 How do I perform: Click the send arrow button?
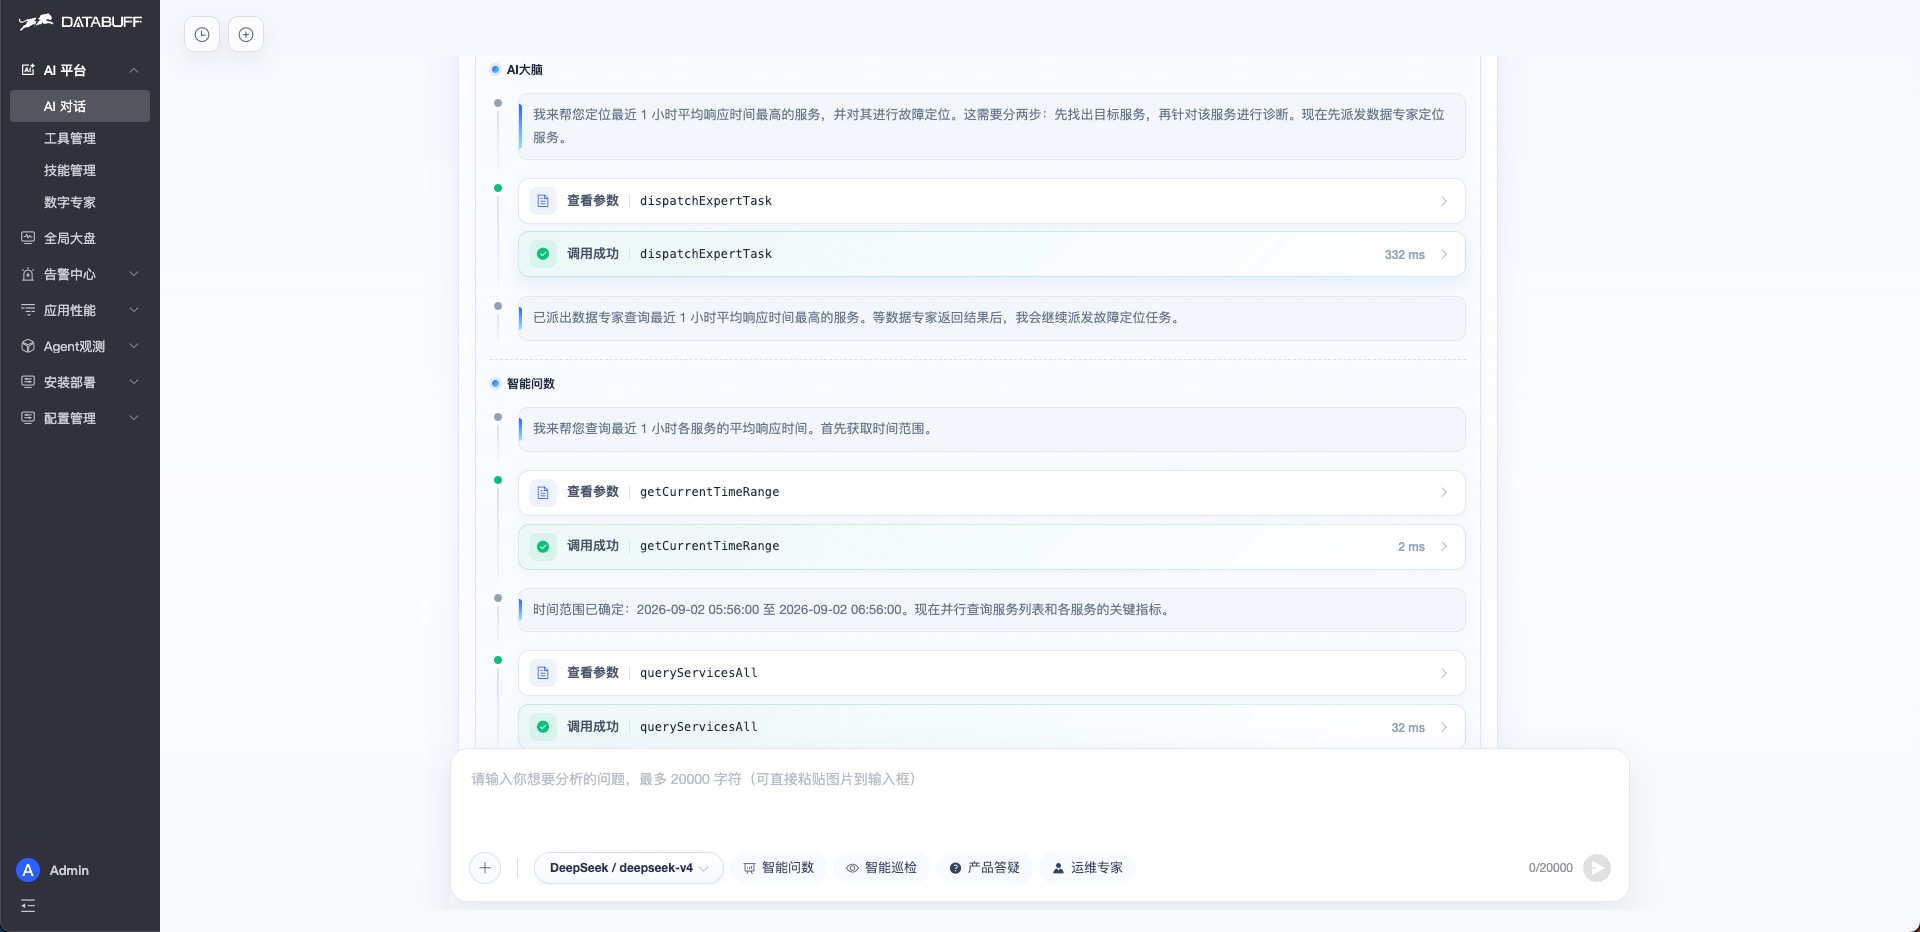pos(1597,868)
